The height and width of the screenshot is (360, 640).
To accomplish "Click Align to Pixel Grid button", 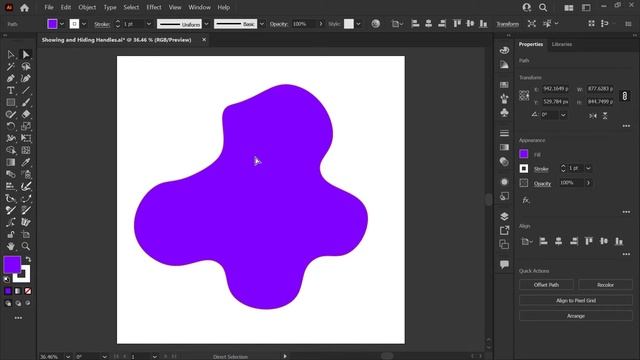I will pos(576,300).
